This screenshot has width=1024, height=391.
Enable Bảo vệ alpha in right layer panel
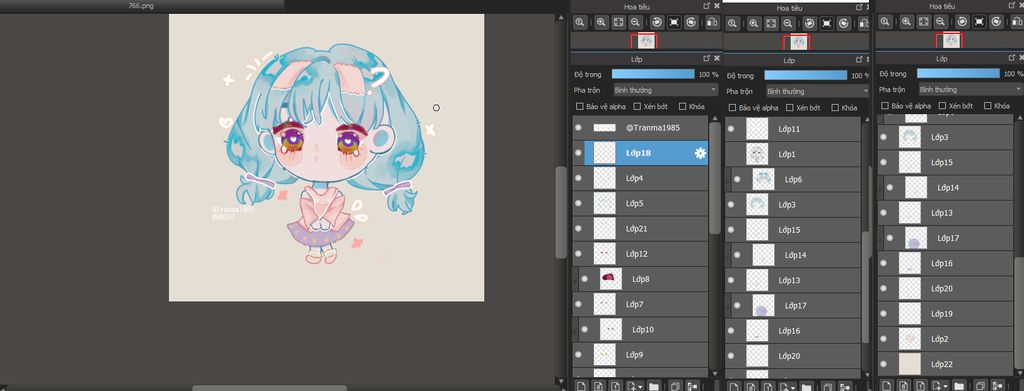click(885, 106)
